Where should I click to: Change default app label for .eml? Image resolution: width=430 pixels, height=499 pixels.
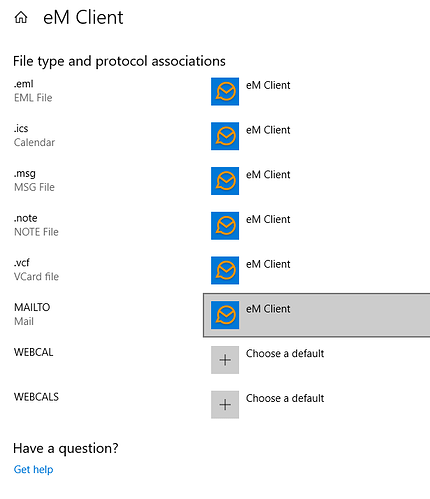[x=268, y=85]
